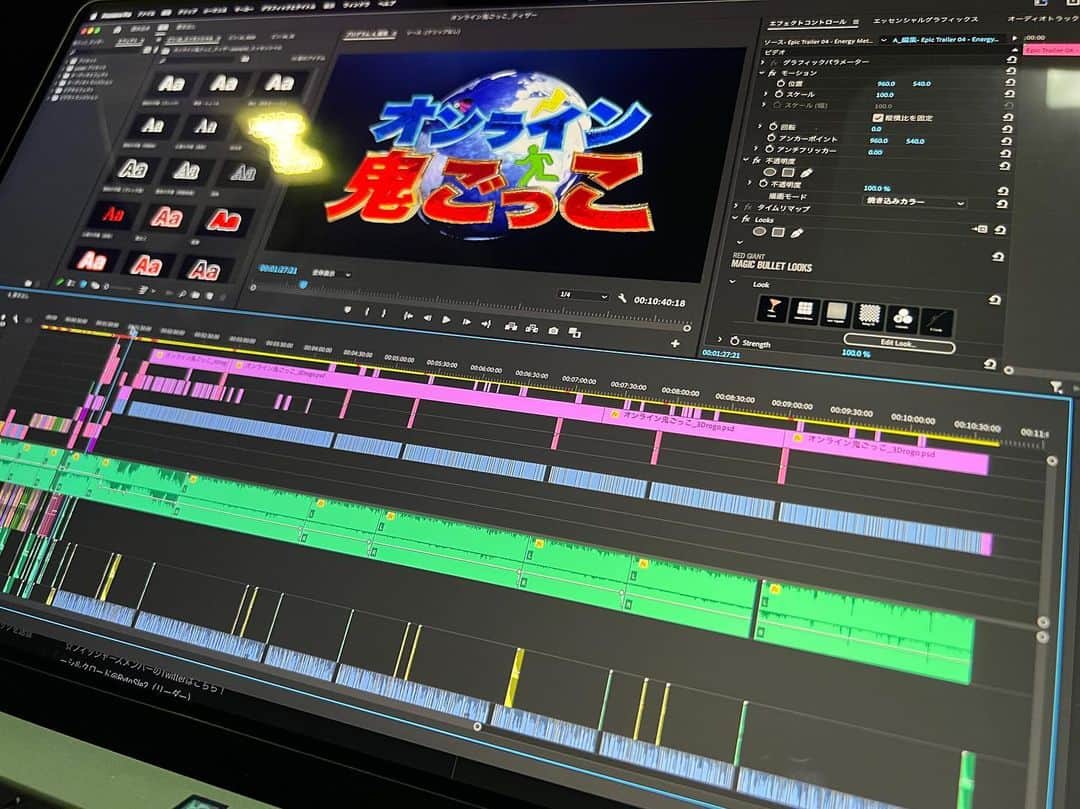
Task: Select the martini glass Look thumbnail
Action: click(x=773, y=308)
